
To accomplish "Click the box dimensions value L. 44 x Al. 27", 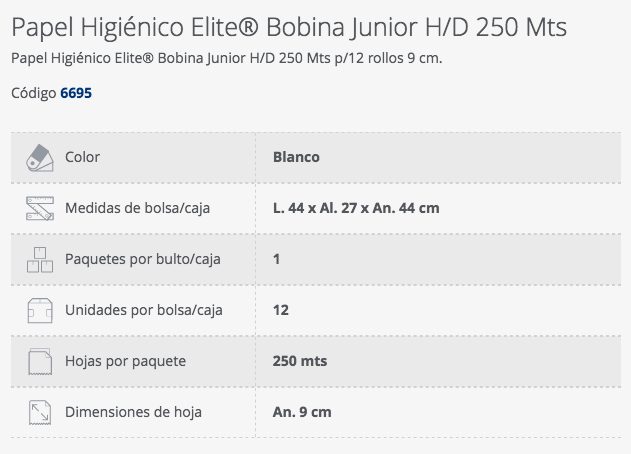I will point(356,208).
